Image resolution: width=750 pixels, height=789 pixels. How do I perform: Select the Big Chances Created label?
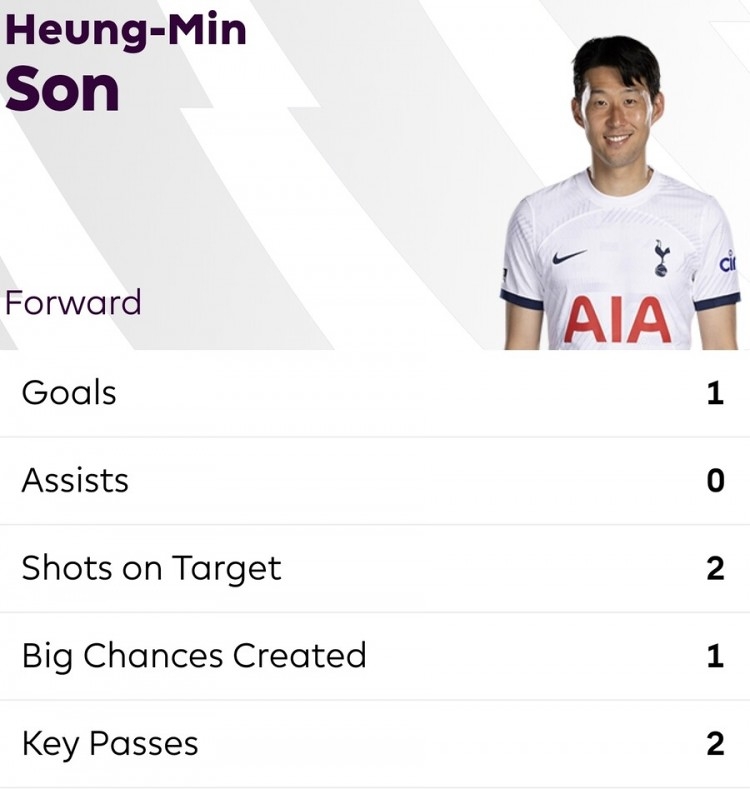point(194,657)
